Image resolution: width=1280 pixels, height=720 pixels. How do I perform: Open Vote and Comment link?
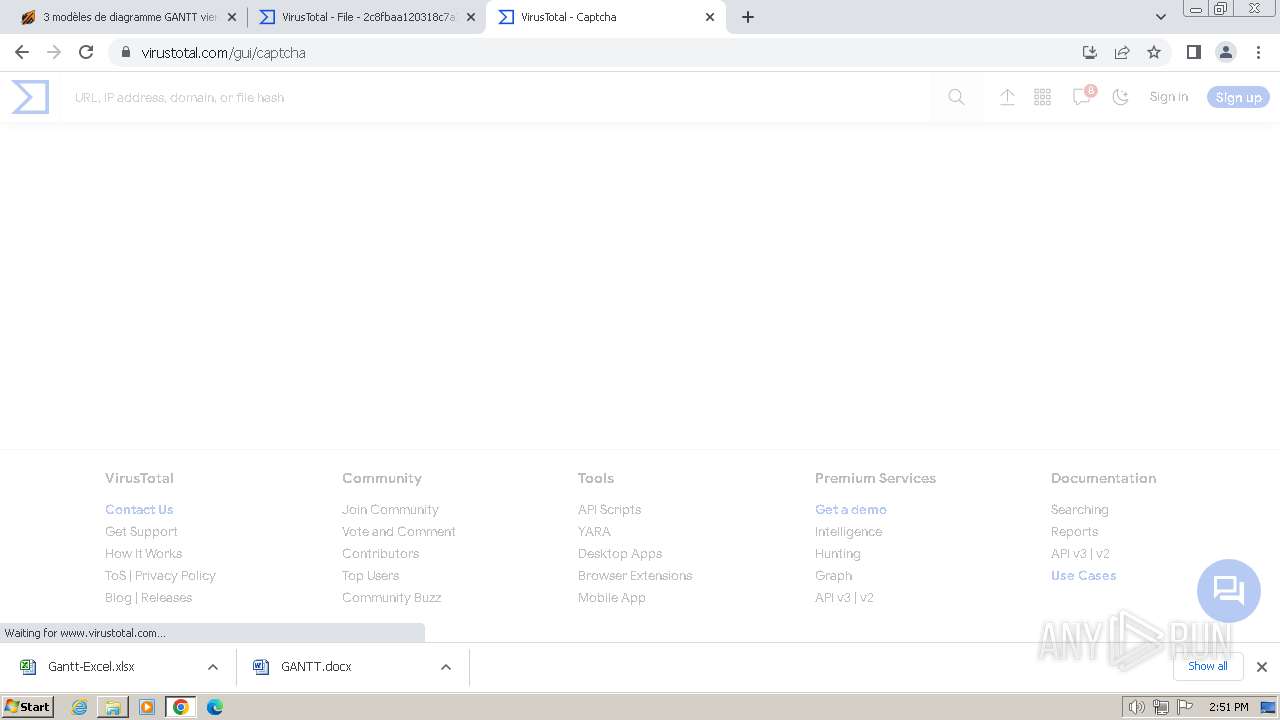[398, 531]
